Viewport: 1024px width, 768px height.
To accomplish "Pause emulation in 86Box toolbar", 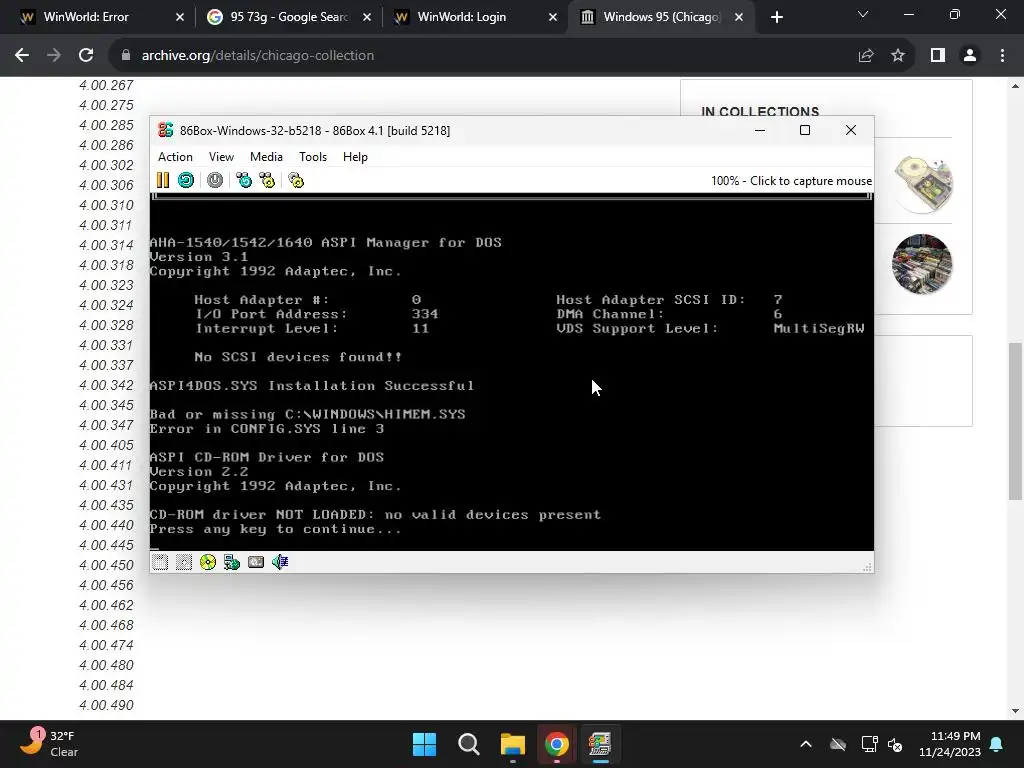I will click(163, 180).
